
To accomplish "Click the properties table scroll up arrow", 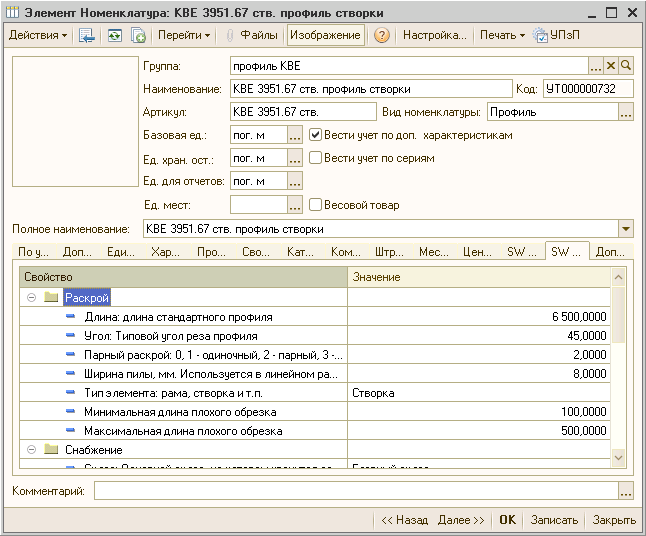I will coord(618,277).
